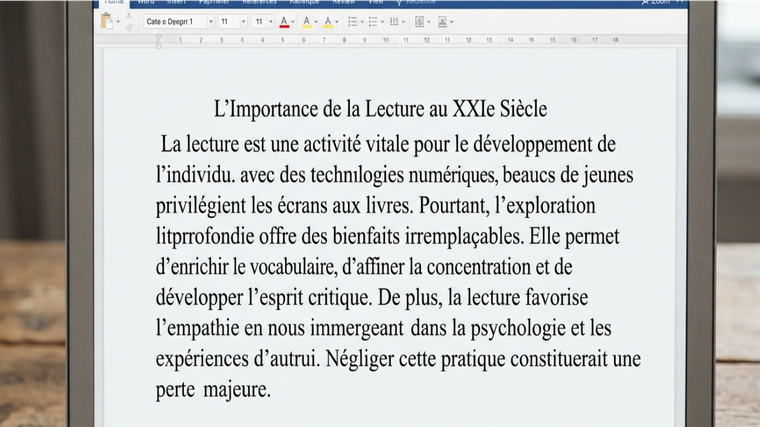760x427 pixels.
Task: Open the Insert ribbon tab
Action: pos(176,2)
